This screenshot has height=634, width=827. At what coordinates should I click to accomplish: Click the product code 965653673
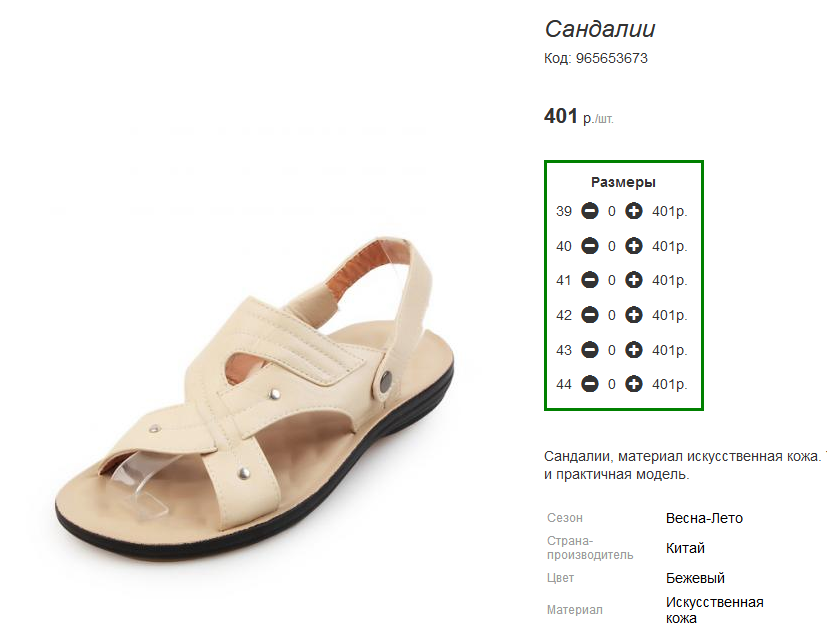(x=611, y=58)
